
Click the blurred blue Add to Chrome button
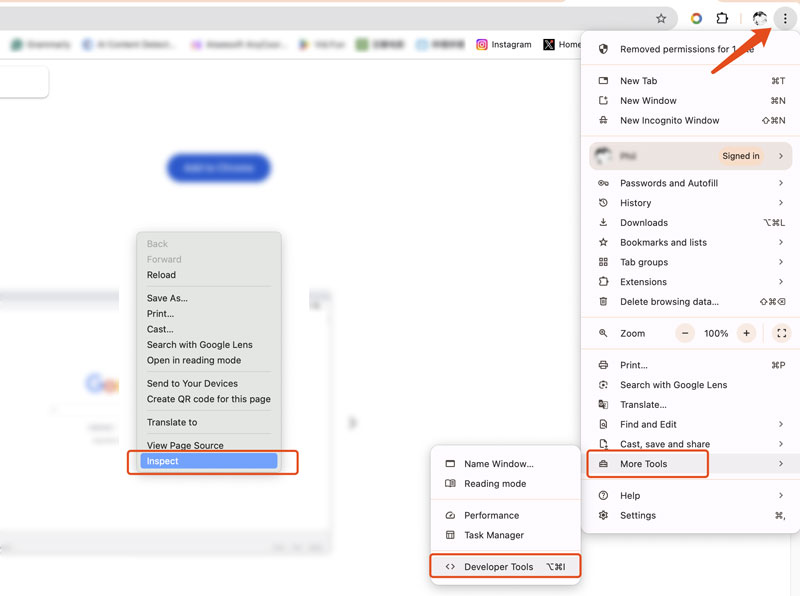(218, 168)
